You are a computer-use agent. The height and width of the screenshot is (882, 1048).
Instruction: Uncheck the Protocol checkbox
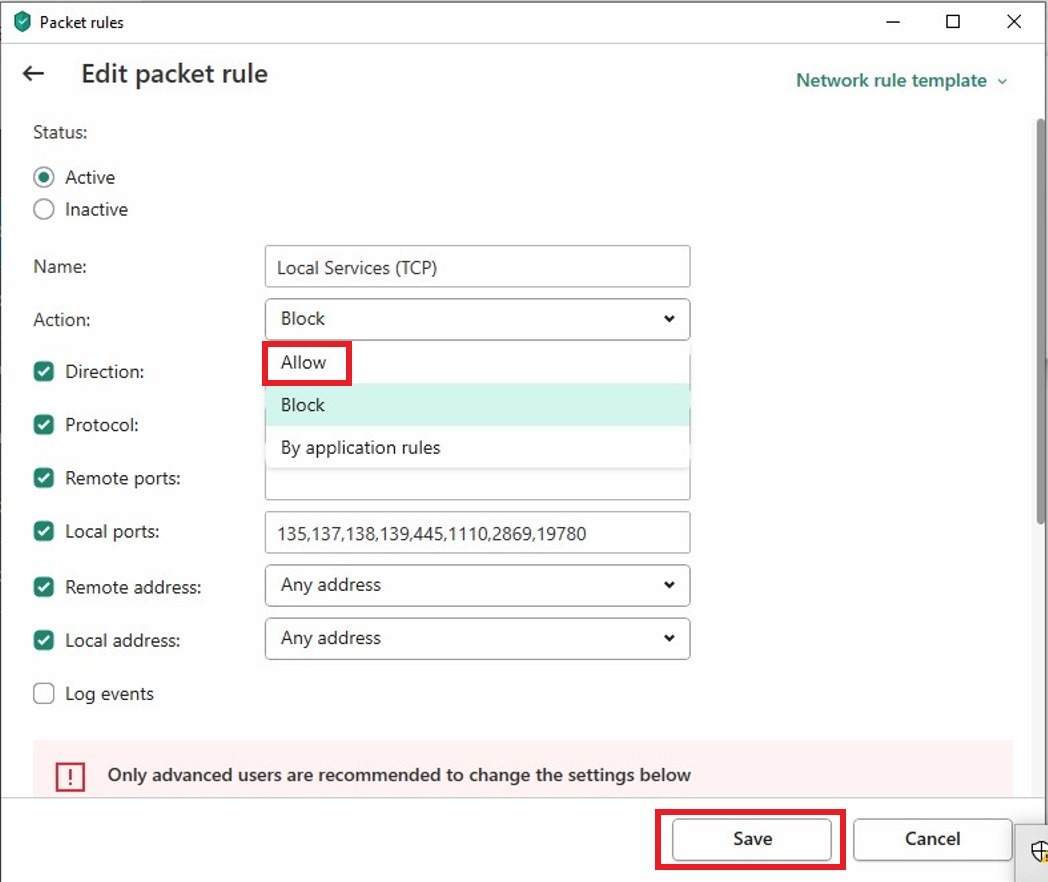(44, 425)
